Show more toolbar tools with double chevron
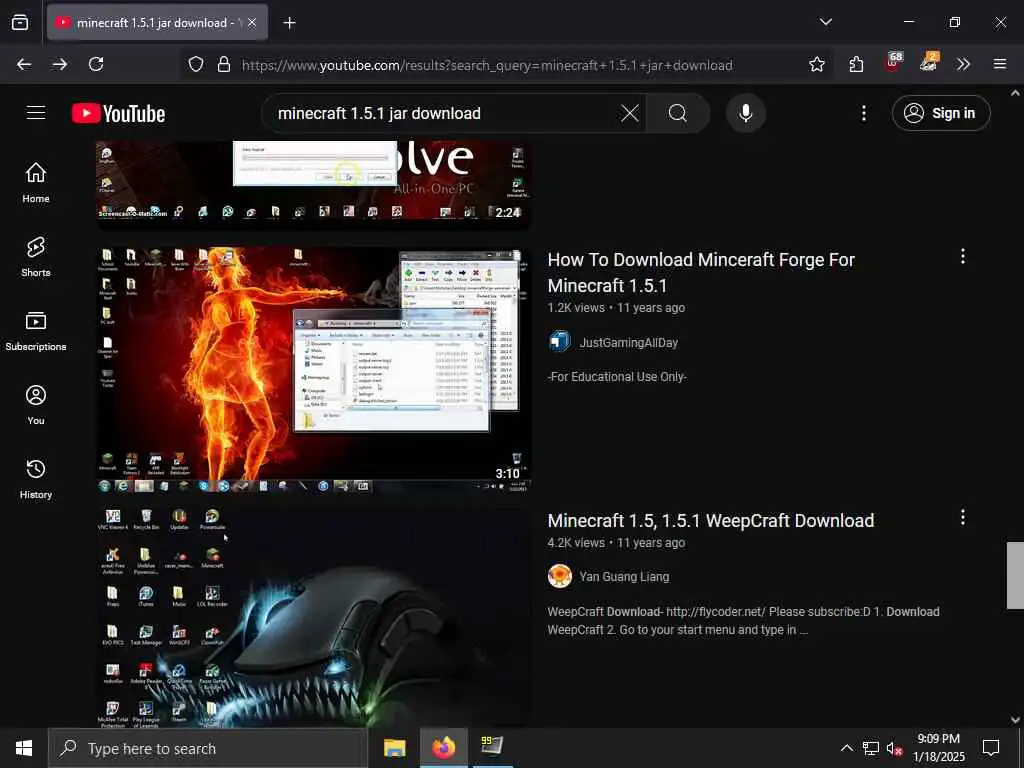Viewport: 1024px width, 768px height. pos(963,64)
